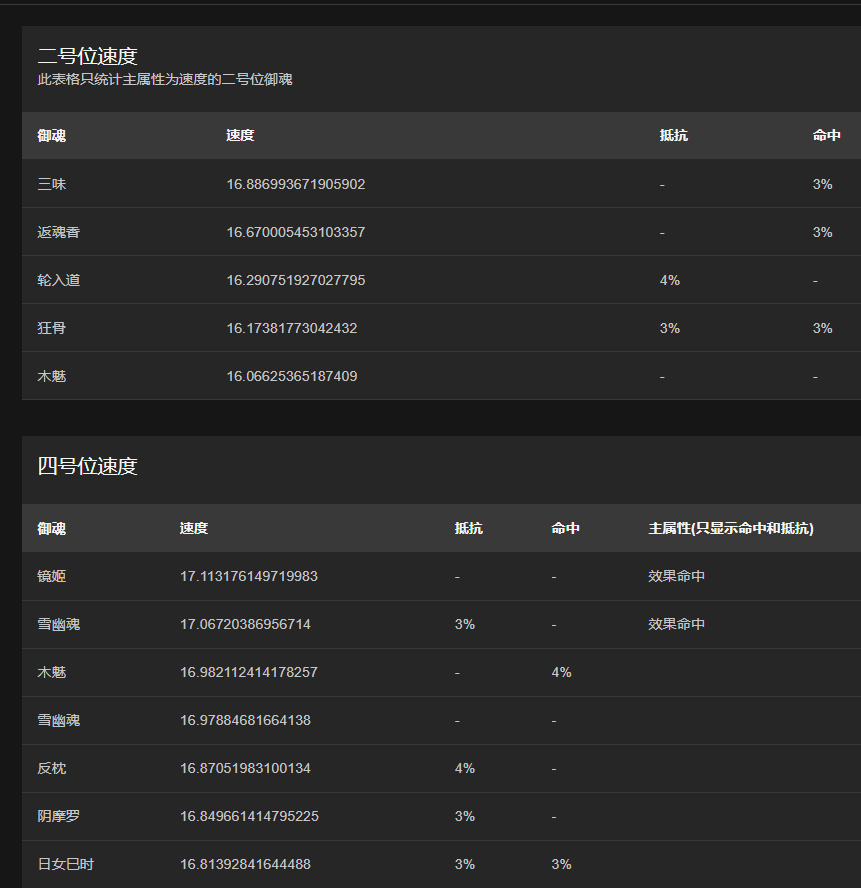Click 抵抗 value 3% in 日女巳时 row
This screenshot has height=888, width=861.
pyautogui.click(x=464, y=864)
